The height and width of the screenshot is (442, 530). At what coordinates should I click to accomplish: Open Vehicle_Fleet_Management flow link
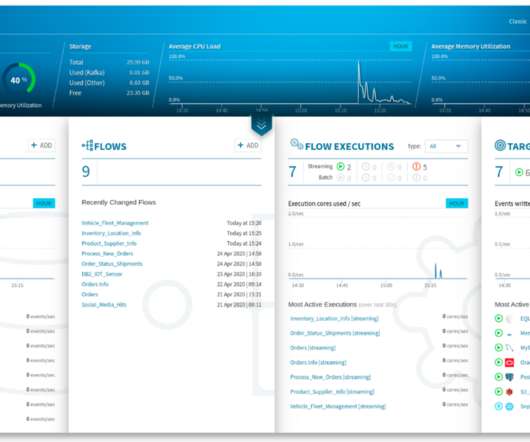(115, 223)
